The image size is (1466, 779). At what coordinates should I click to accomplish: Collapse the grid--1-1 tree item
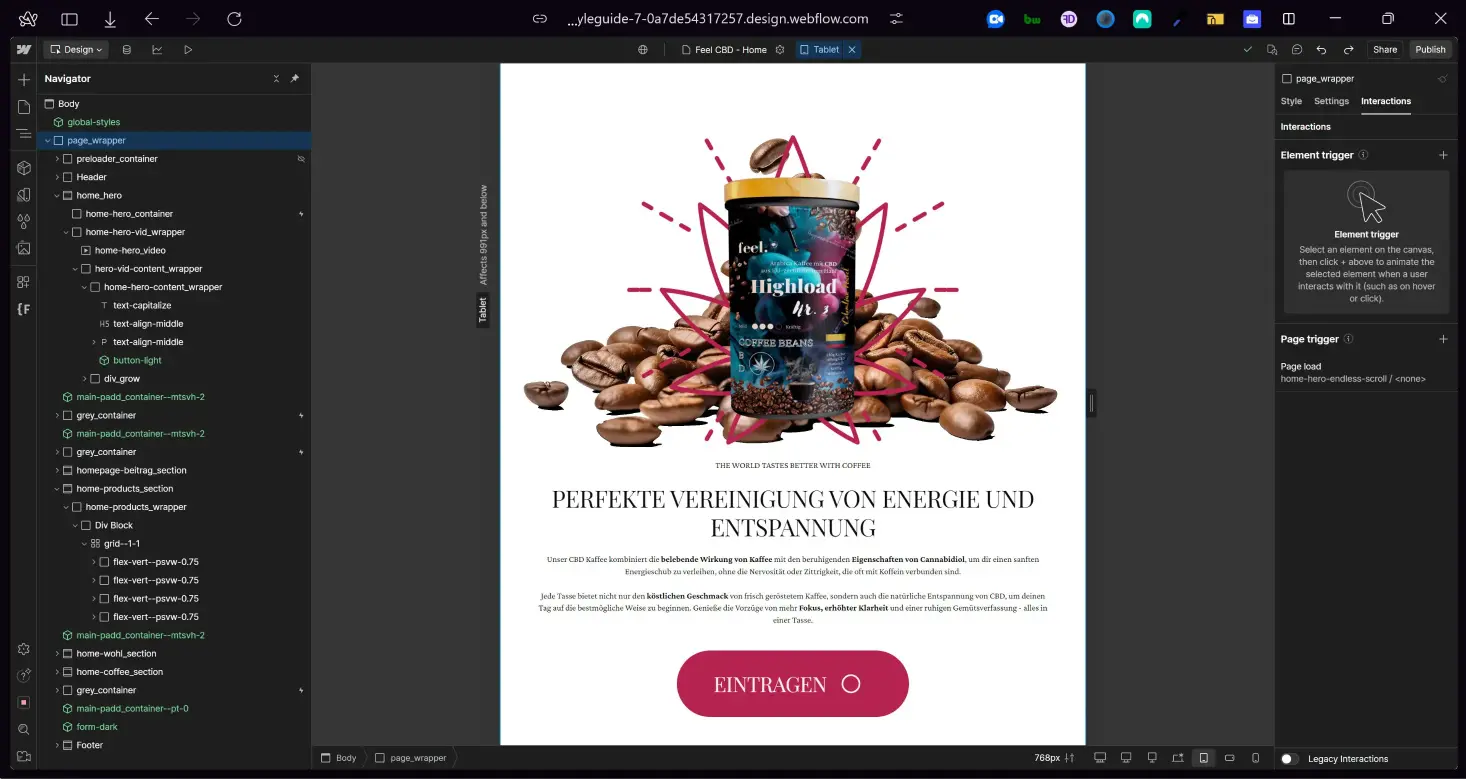point(84,544)
